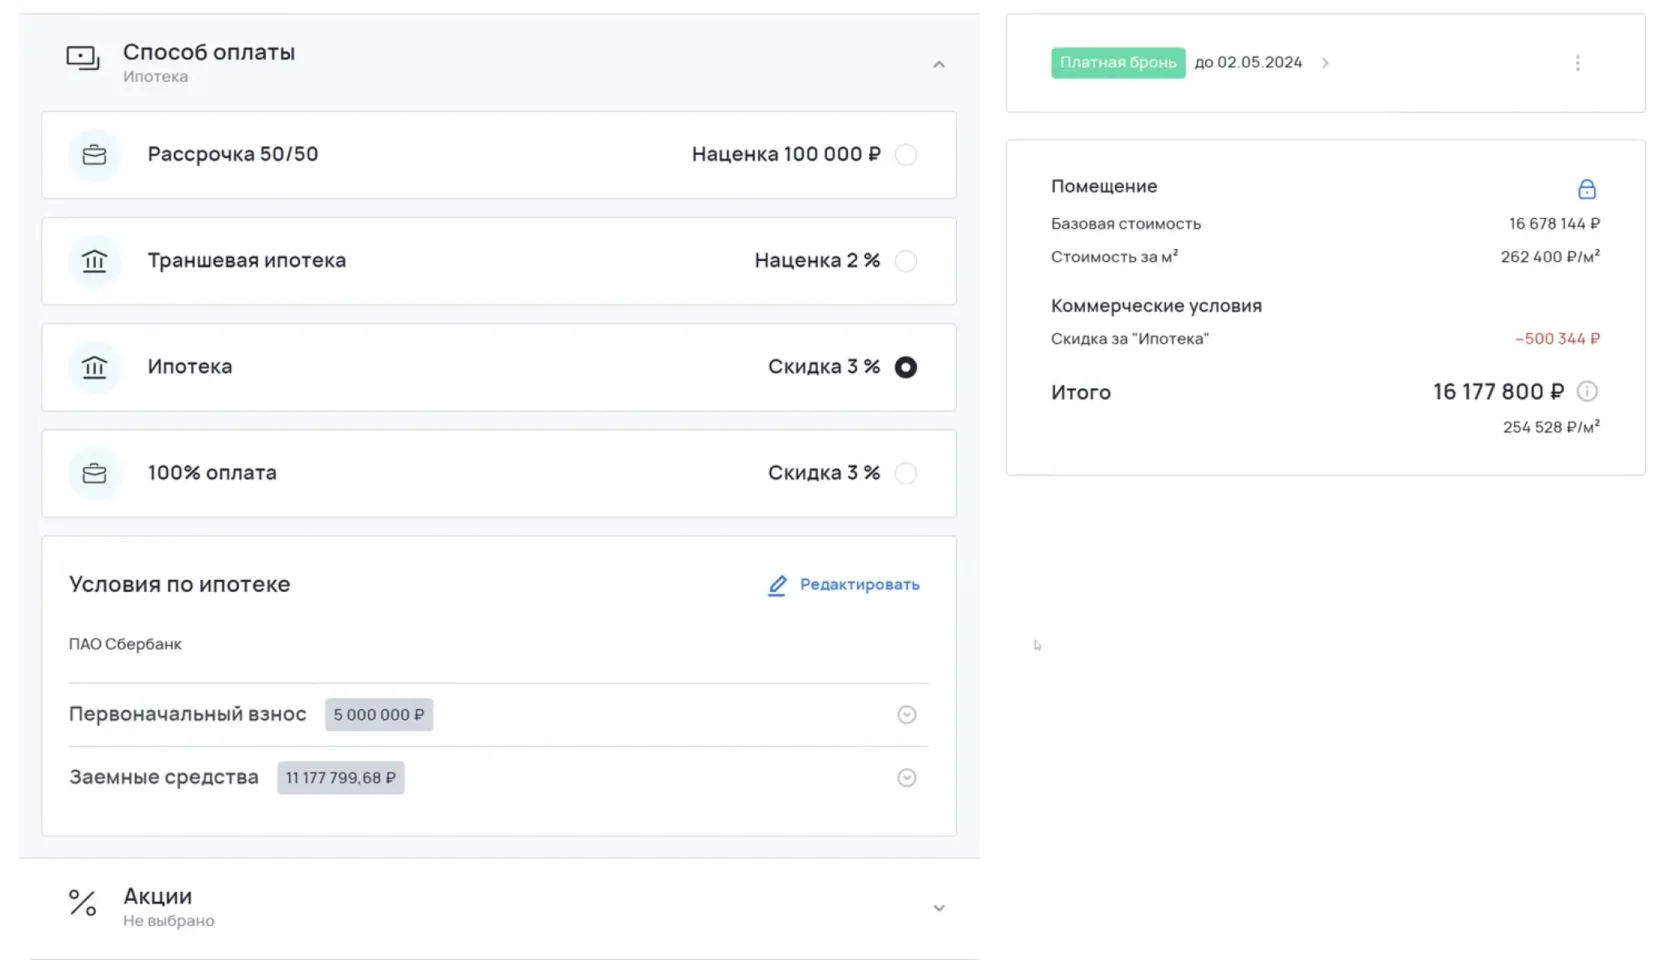The width and height of the screenshot is (1680, 960).
Task: Open booking details arrow after 02.05.2024
Action: click(1326, 63)
